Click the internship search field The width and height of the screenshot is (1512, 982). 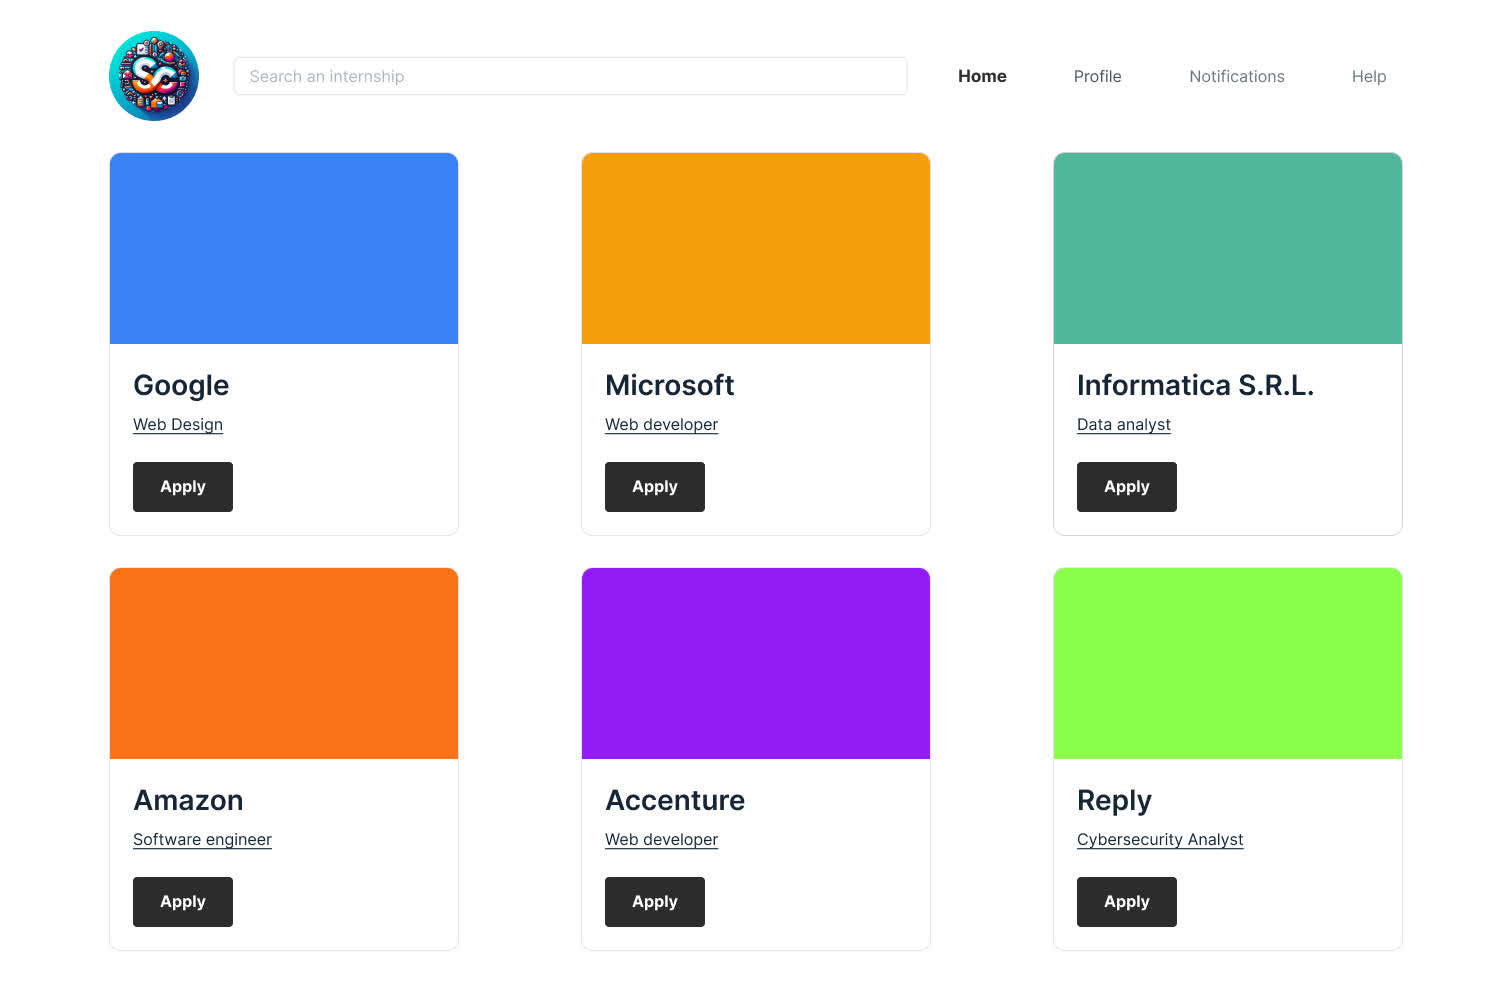(x=570, y=76)
